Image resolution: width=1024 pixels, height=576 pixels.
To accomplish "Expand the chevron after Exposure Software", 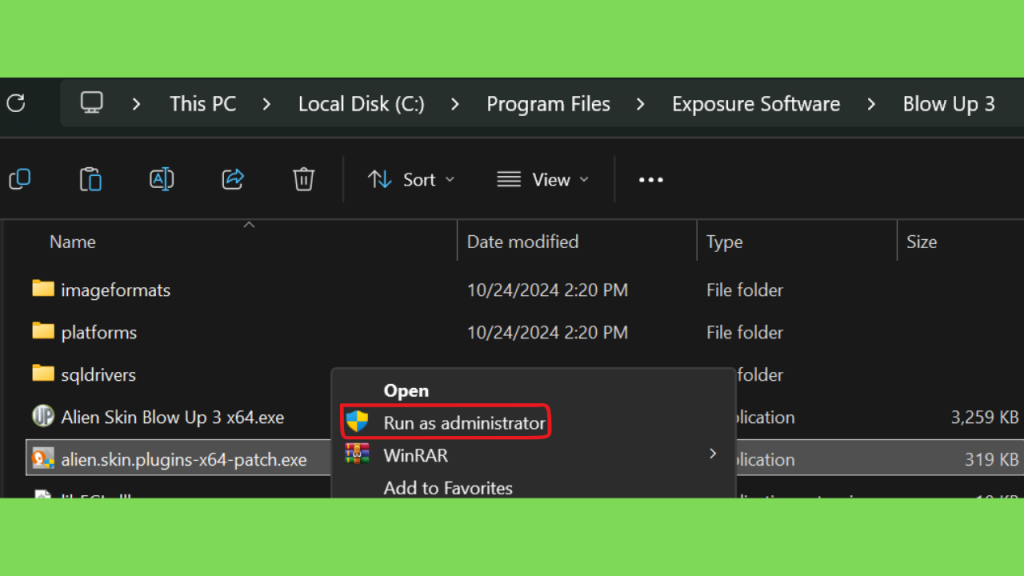I will 871,104.
